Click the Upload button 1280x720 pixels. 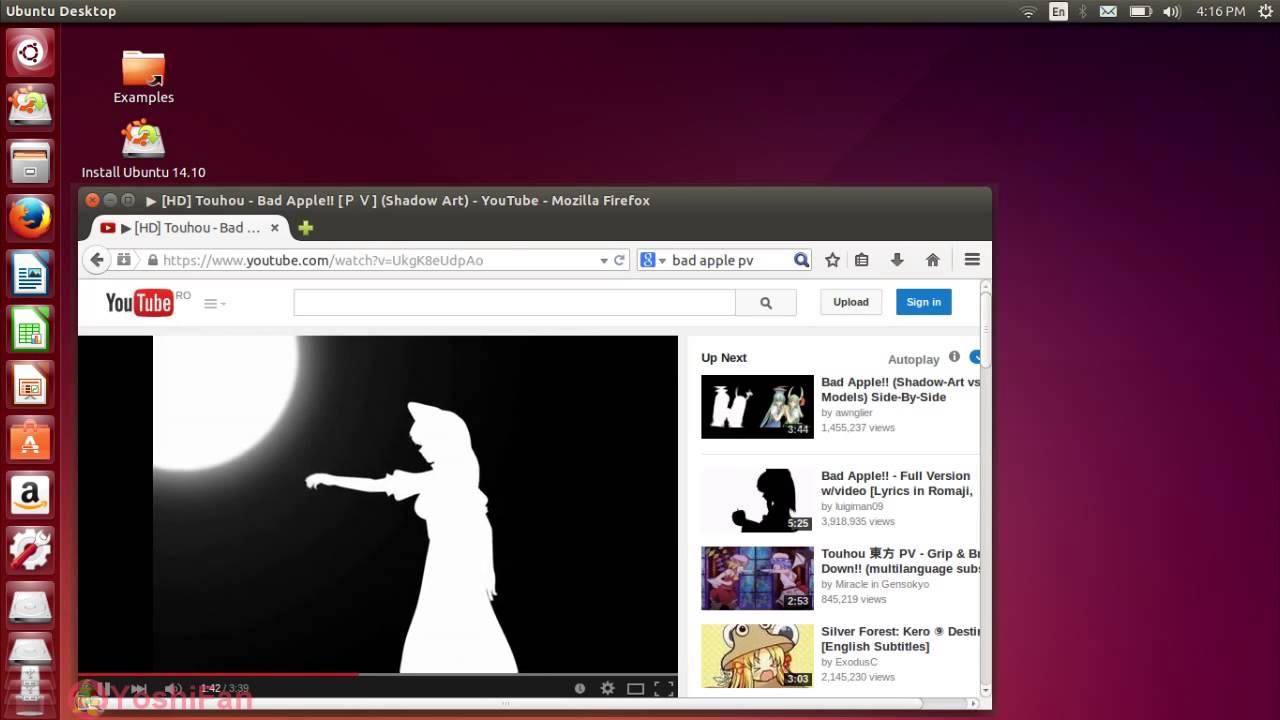click(851, 302)
